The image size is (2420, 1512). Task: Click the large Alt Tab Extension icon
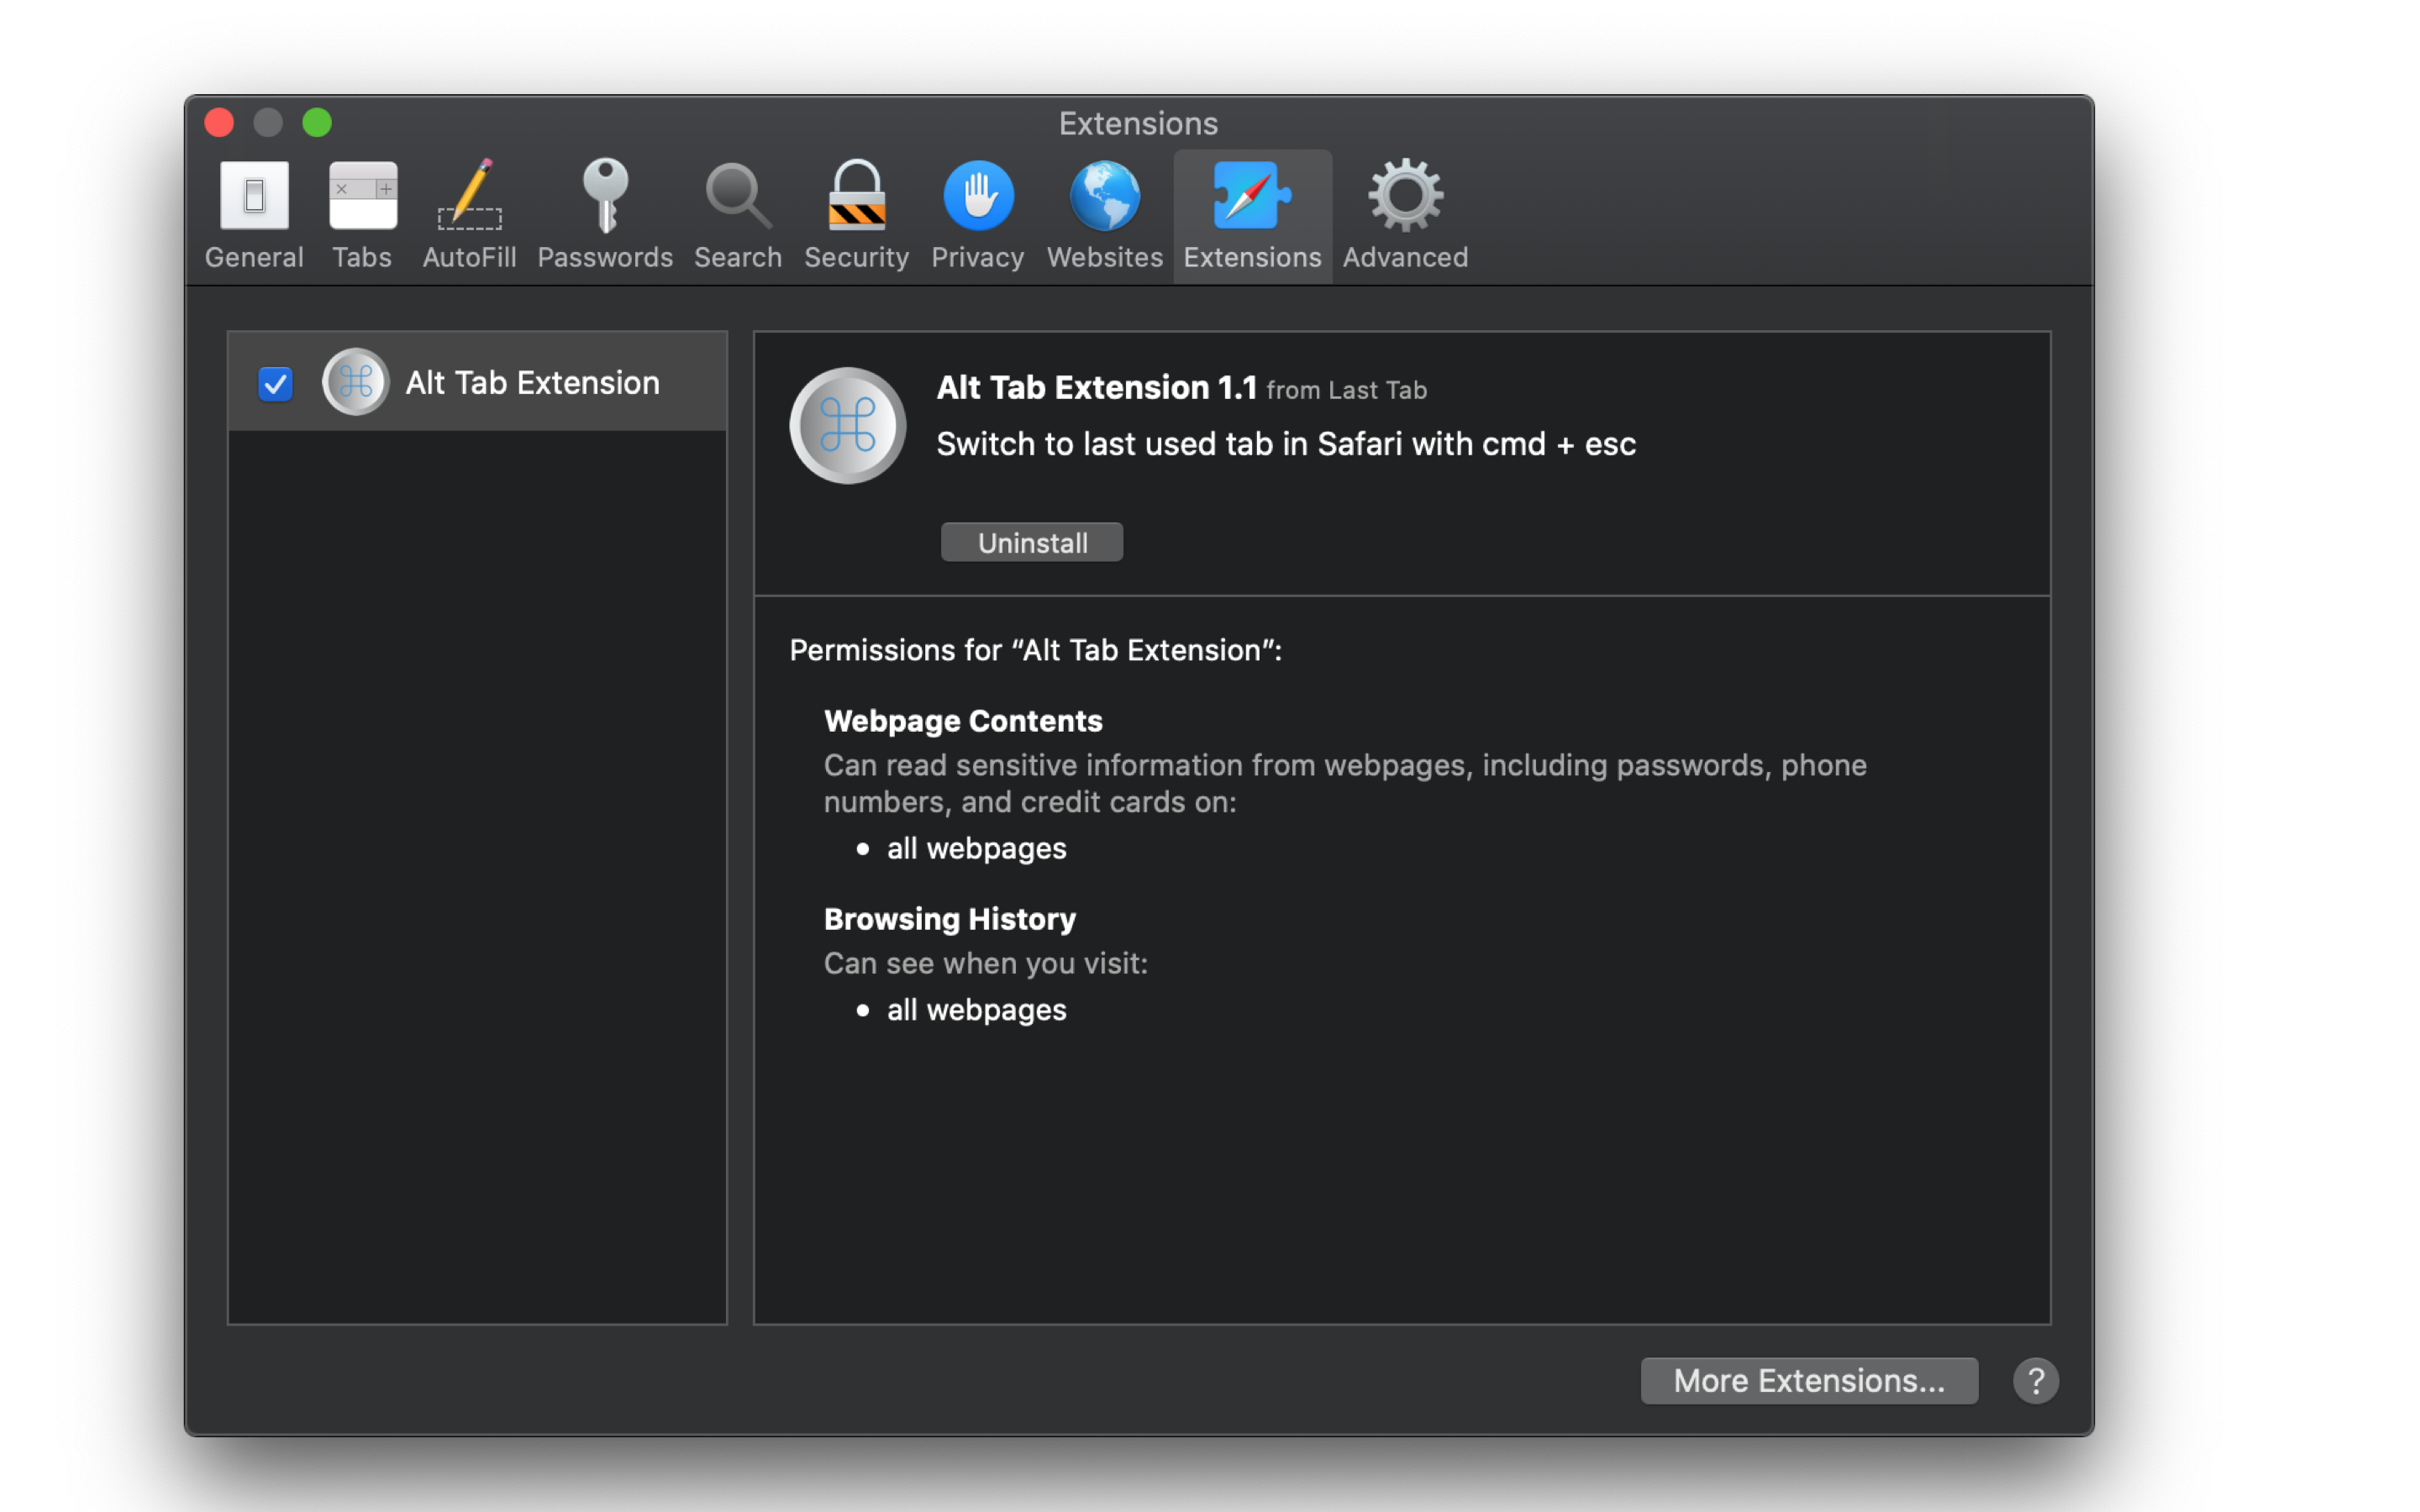point(847,426)
